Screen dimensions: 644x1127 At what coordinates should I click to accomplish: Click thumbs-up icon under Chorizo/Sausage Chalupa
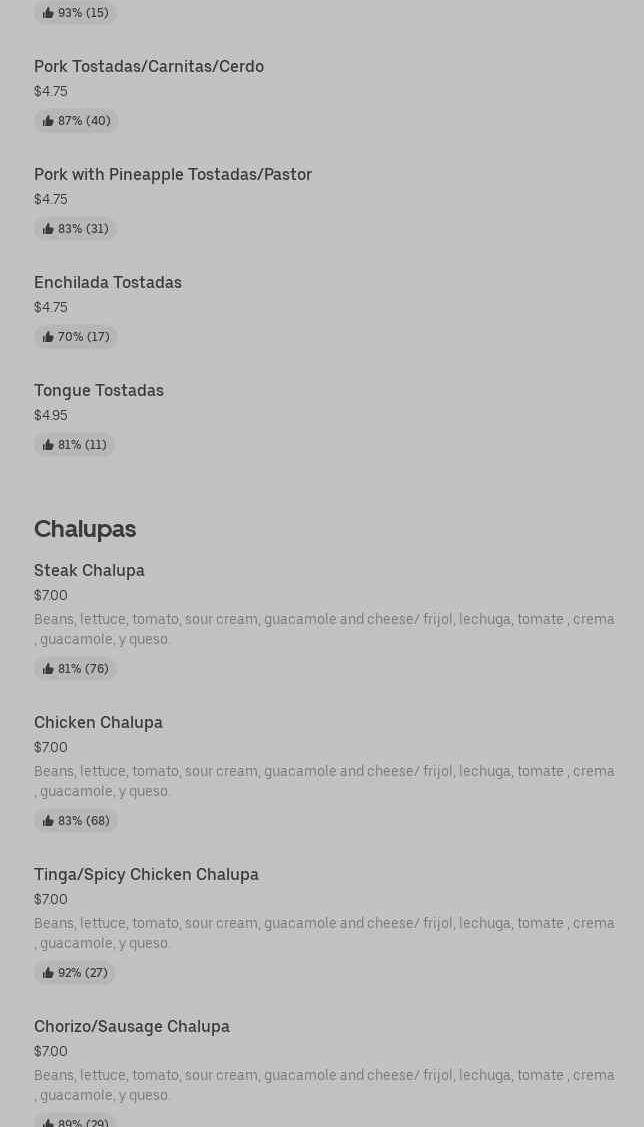click(48, 1123)
